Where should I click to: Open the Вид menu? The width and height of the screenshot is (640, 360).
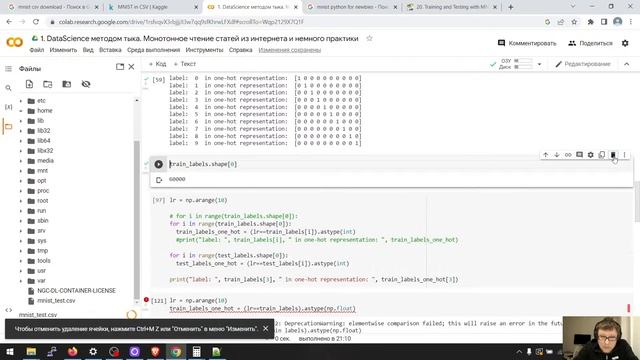[x=88, y=50]
